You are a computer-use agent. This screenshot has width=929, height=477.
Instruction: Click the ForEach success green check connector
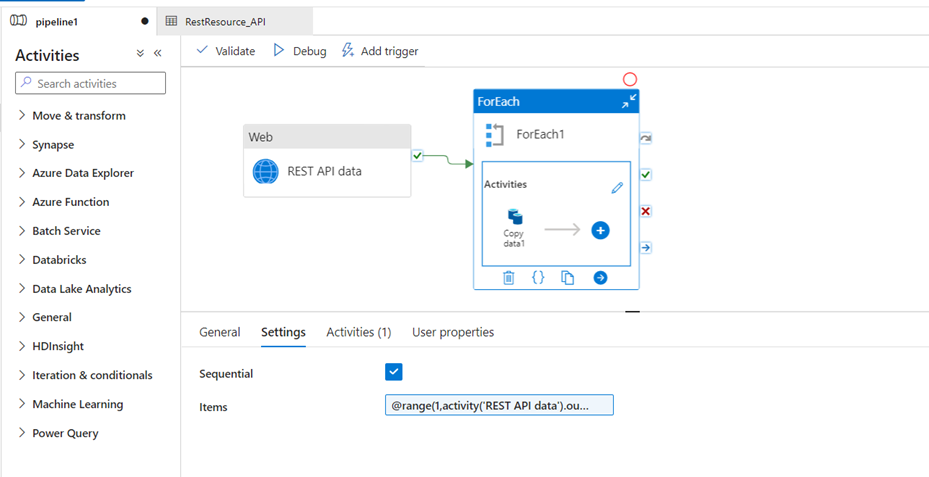pyautogui.click(x=646, y=175)
